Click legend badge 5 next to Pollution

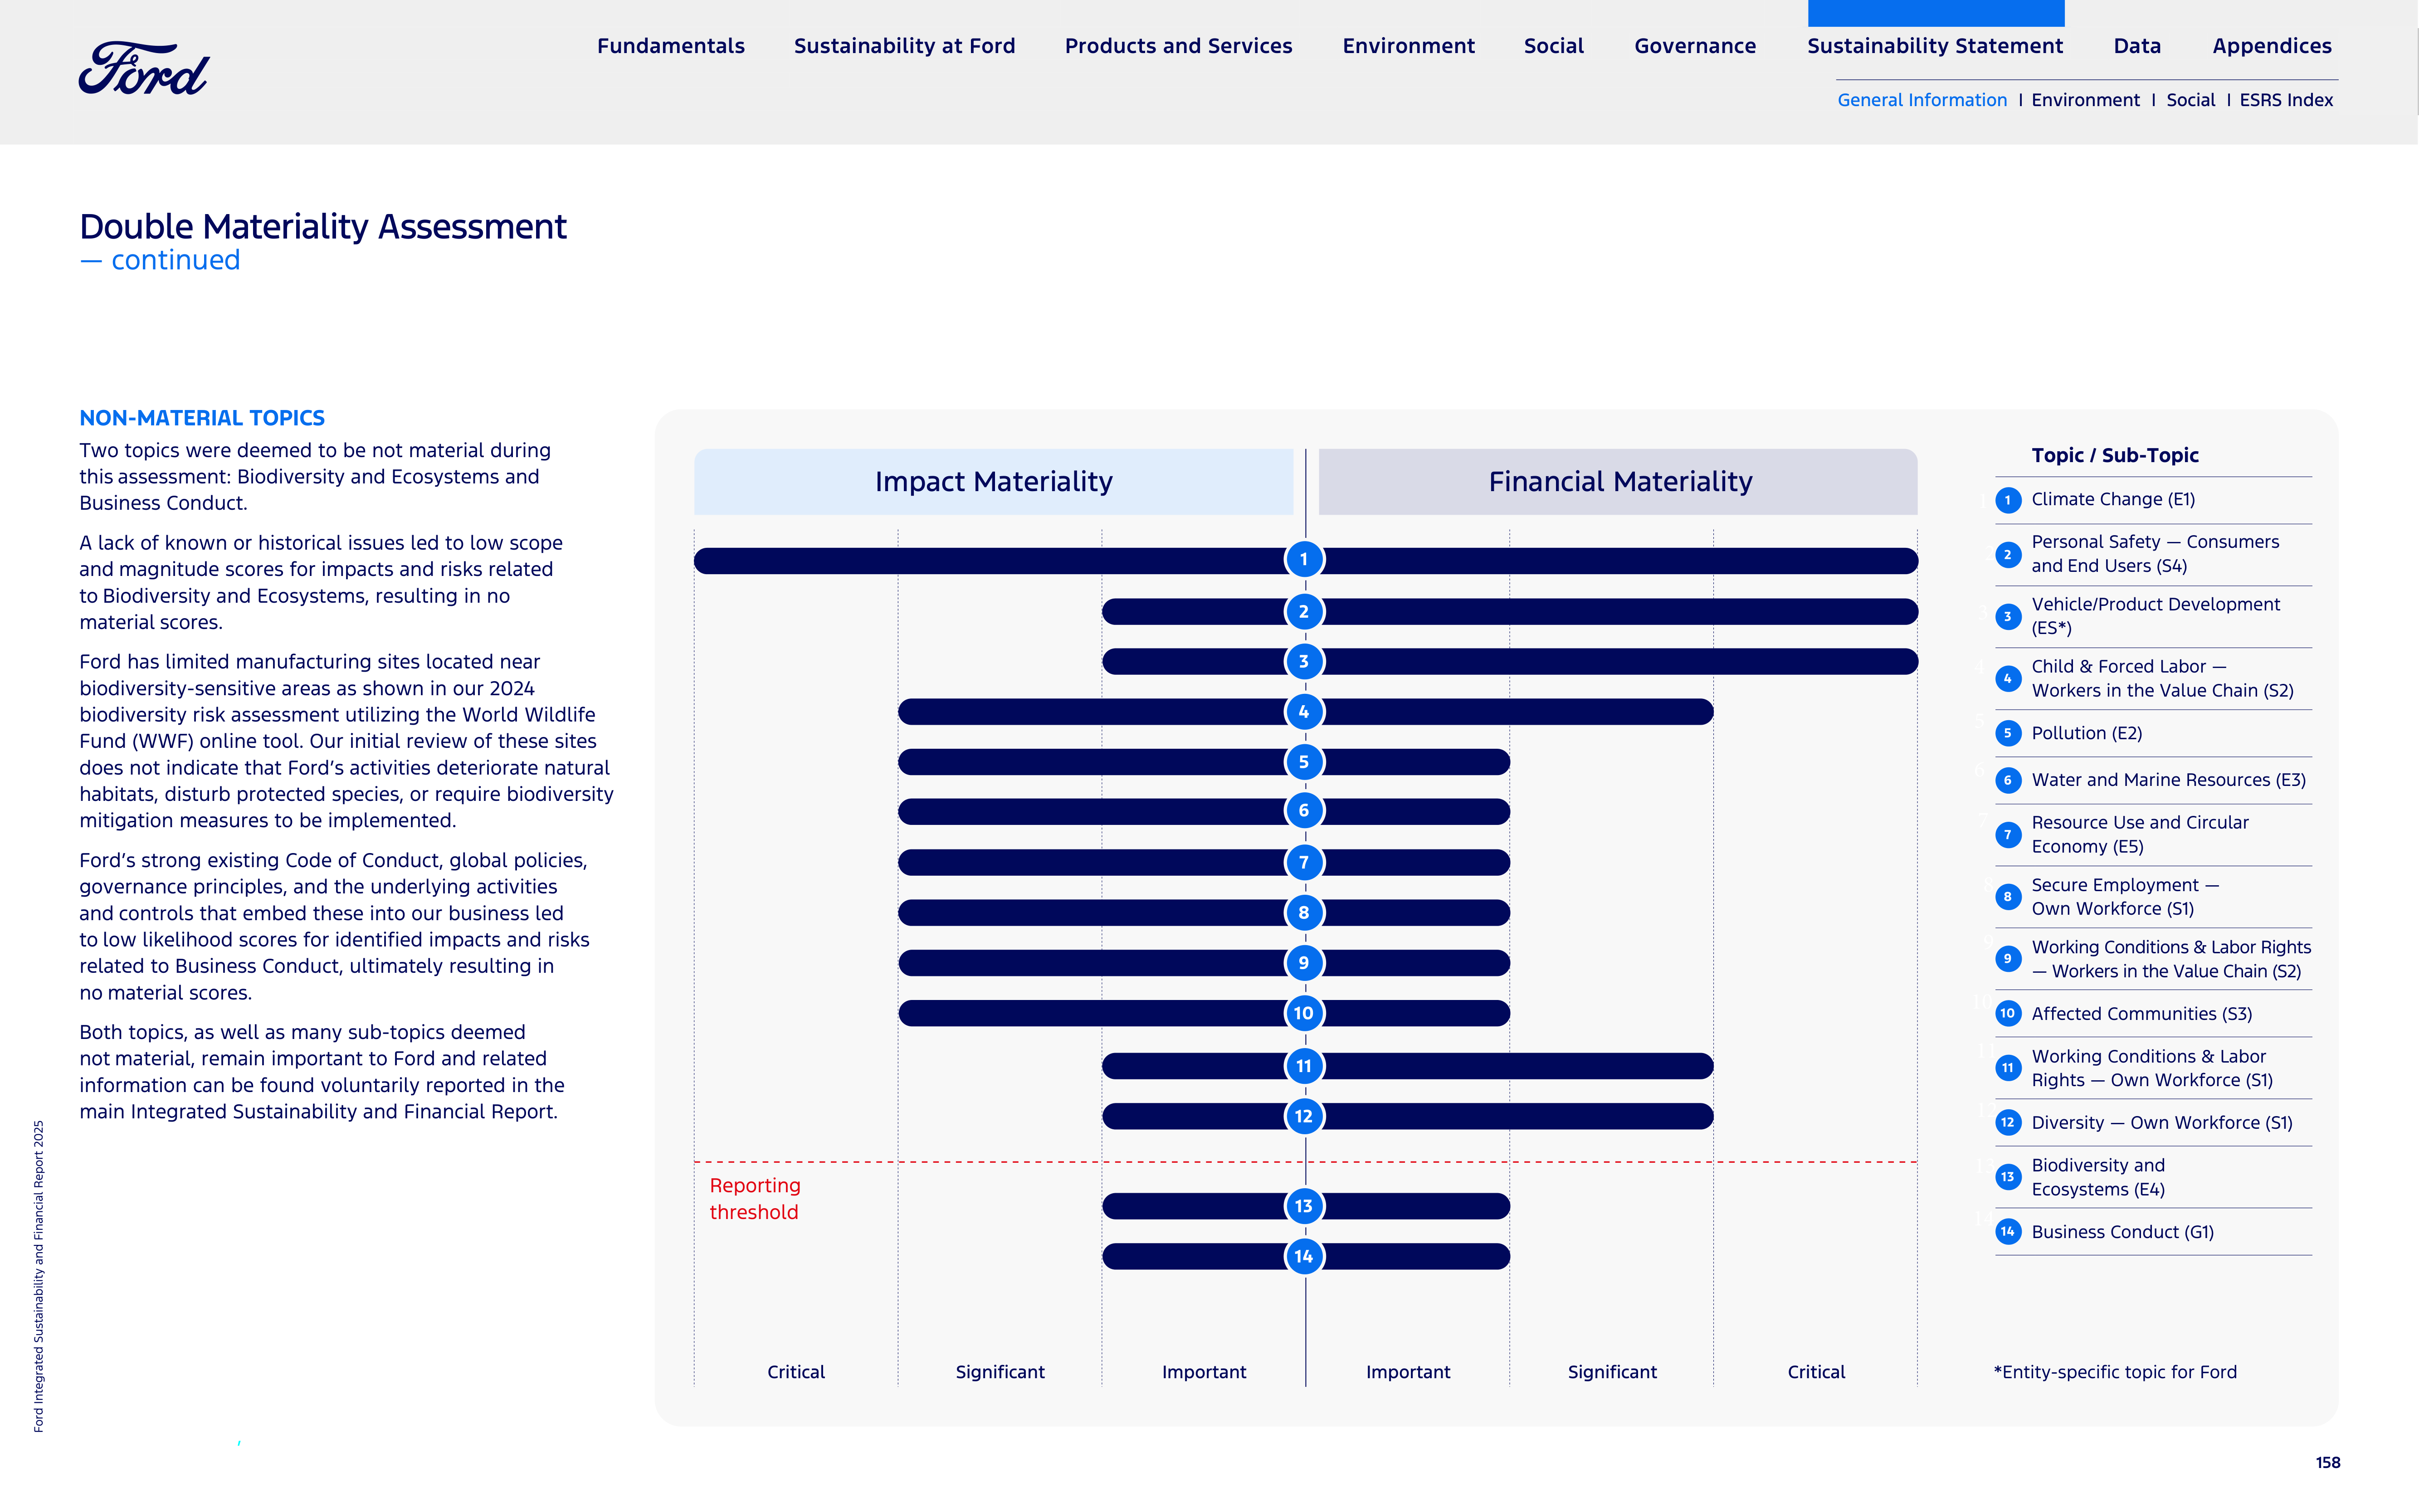(x=2008, y=733)
